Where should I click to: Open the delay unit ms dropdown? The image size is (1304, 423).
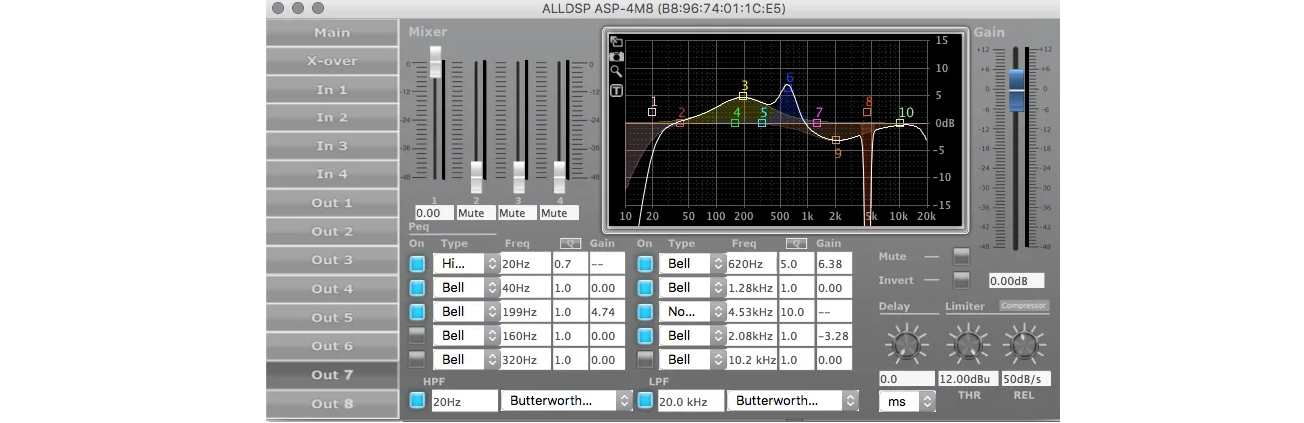[x=907, y=401]
